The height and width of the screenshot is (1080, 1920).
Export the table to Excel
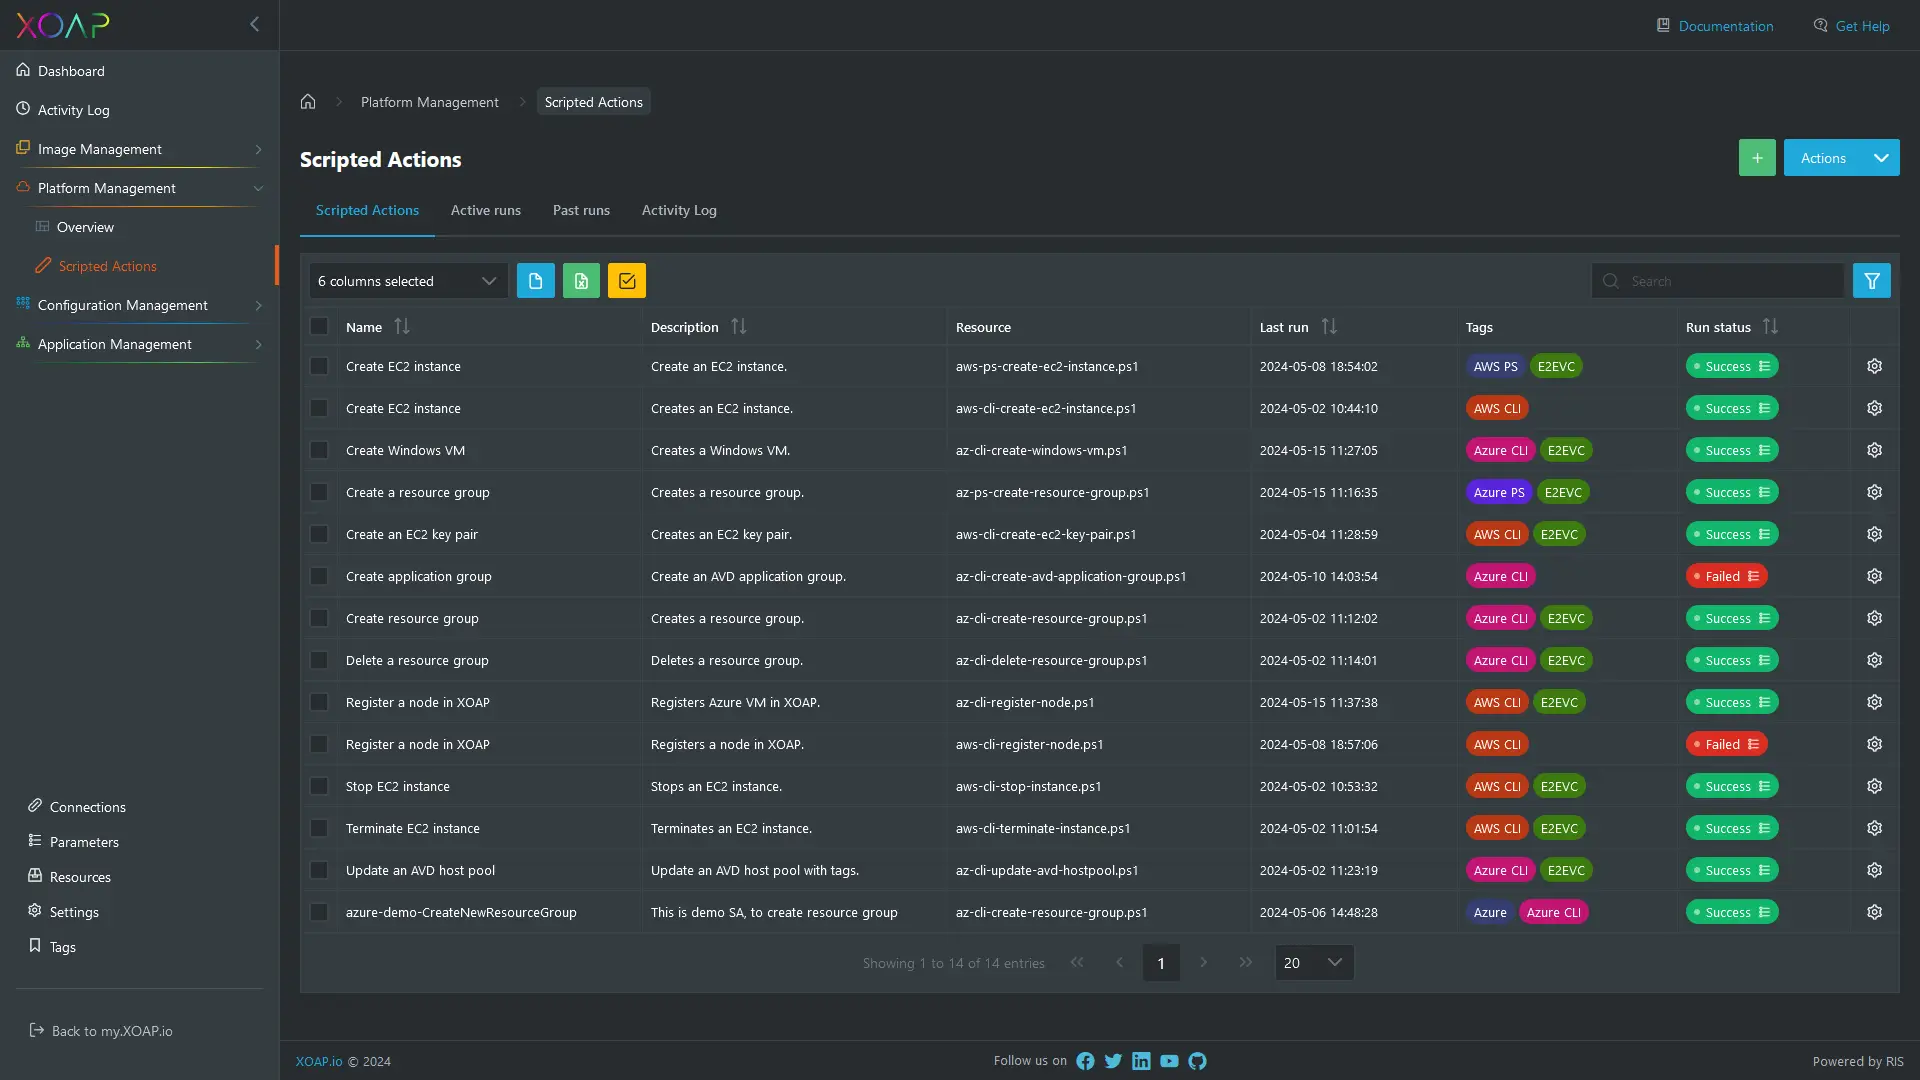[x=581, y=280]
